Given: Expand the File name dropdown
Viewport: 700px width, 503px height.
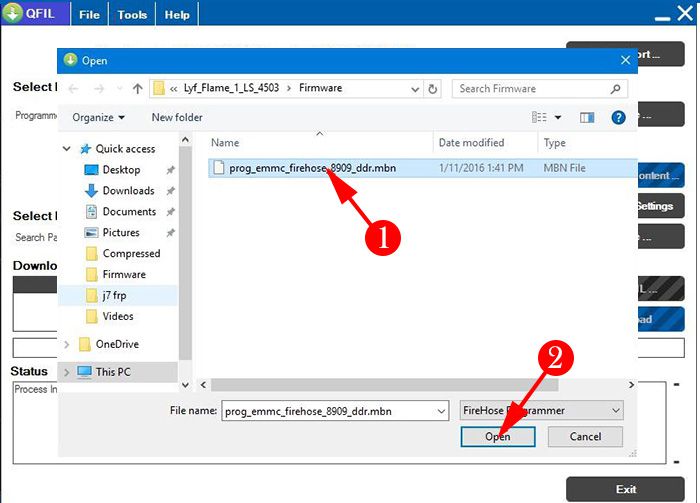Looking at the screenshot, I should point(442,411).
